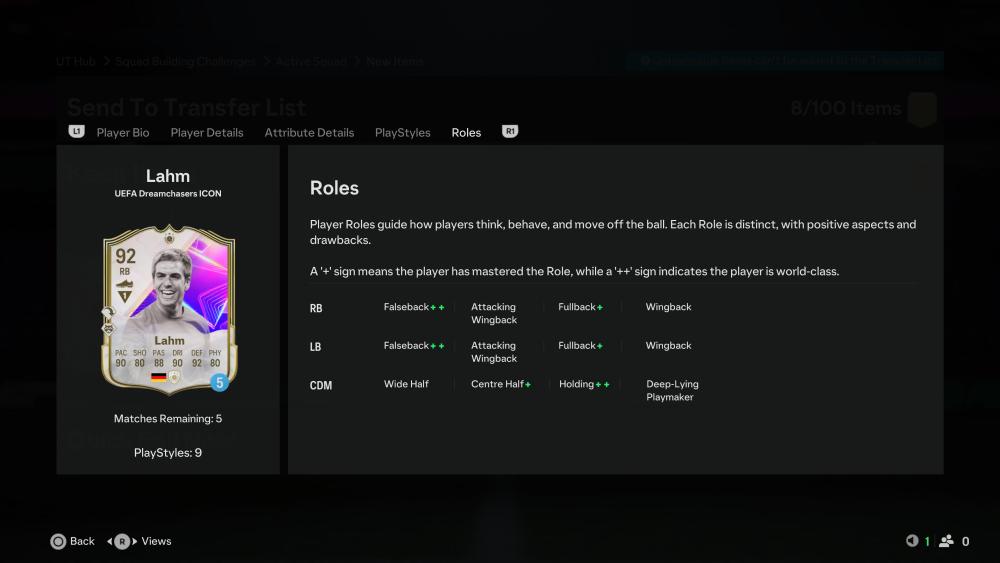Open the Player Bio tab
1000x563 pixels.
click(123, 133)
